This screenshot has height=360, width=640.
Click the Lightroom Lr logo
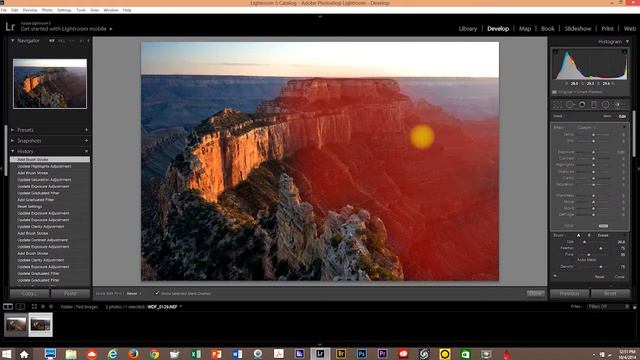(10, 27)
